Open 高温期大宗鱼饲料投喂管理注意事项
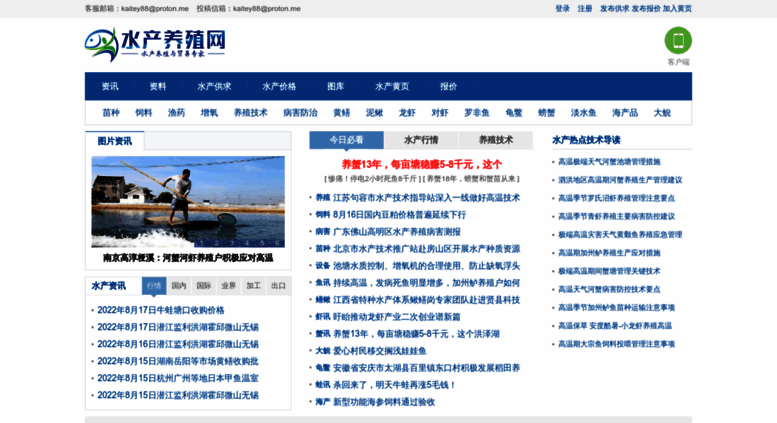Viewport: 777px width, 423px height. click(616, 344)
